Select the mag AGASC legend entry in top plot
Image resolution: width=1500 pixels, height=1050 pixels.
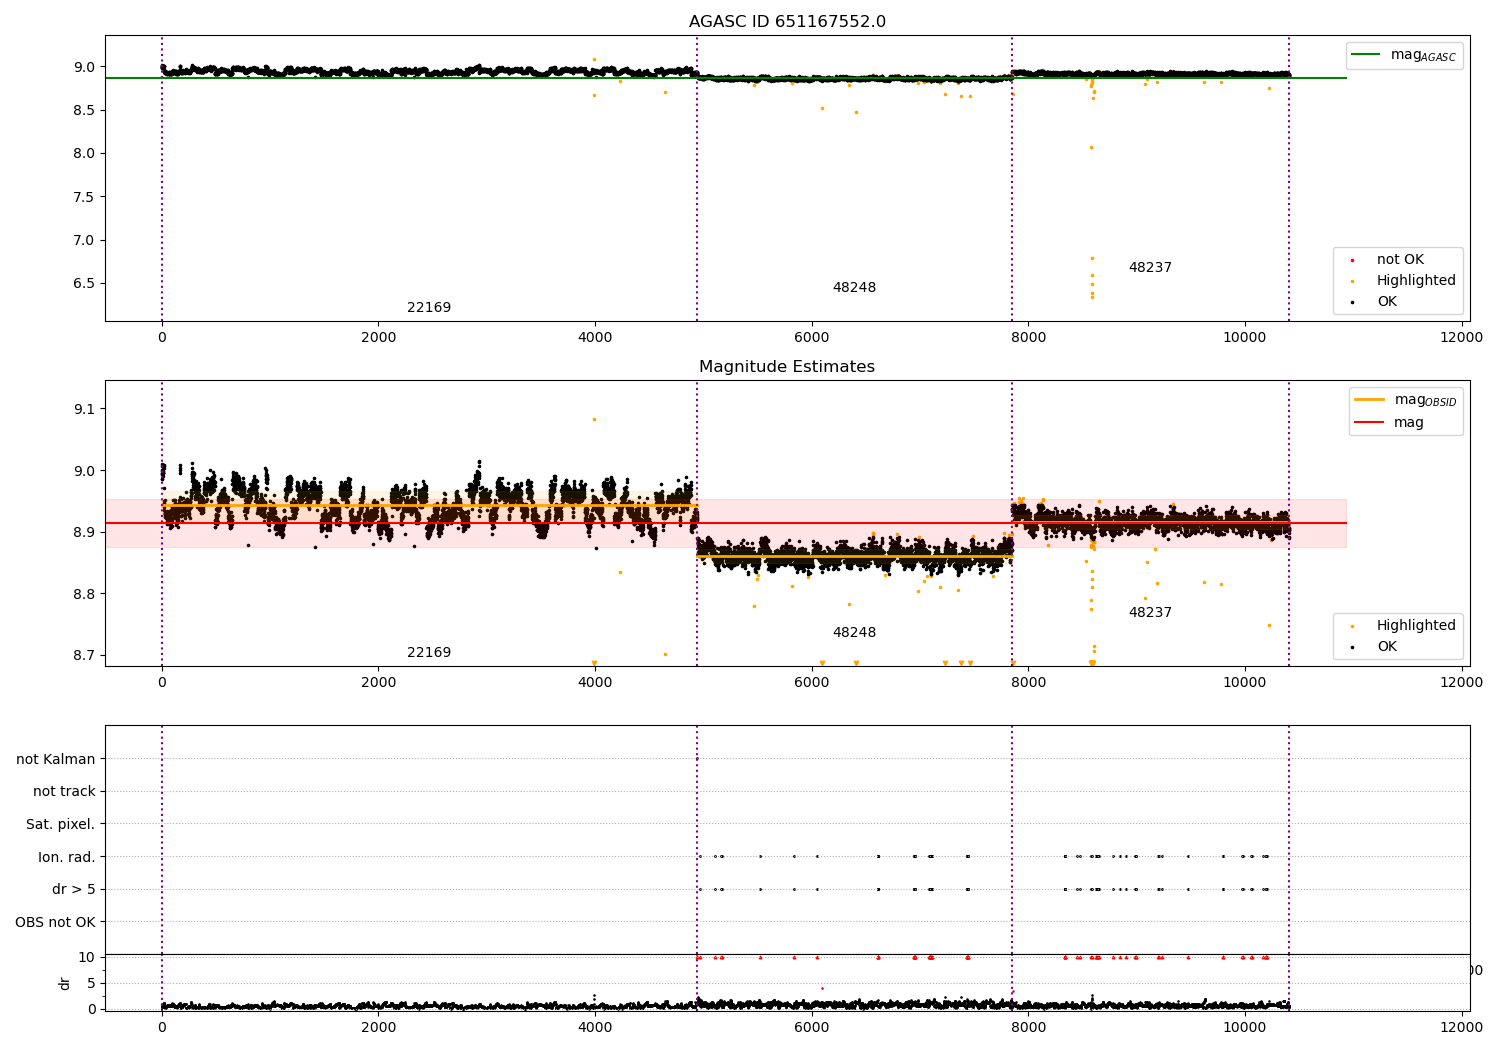(1404, 55)
